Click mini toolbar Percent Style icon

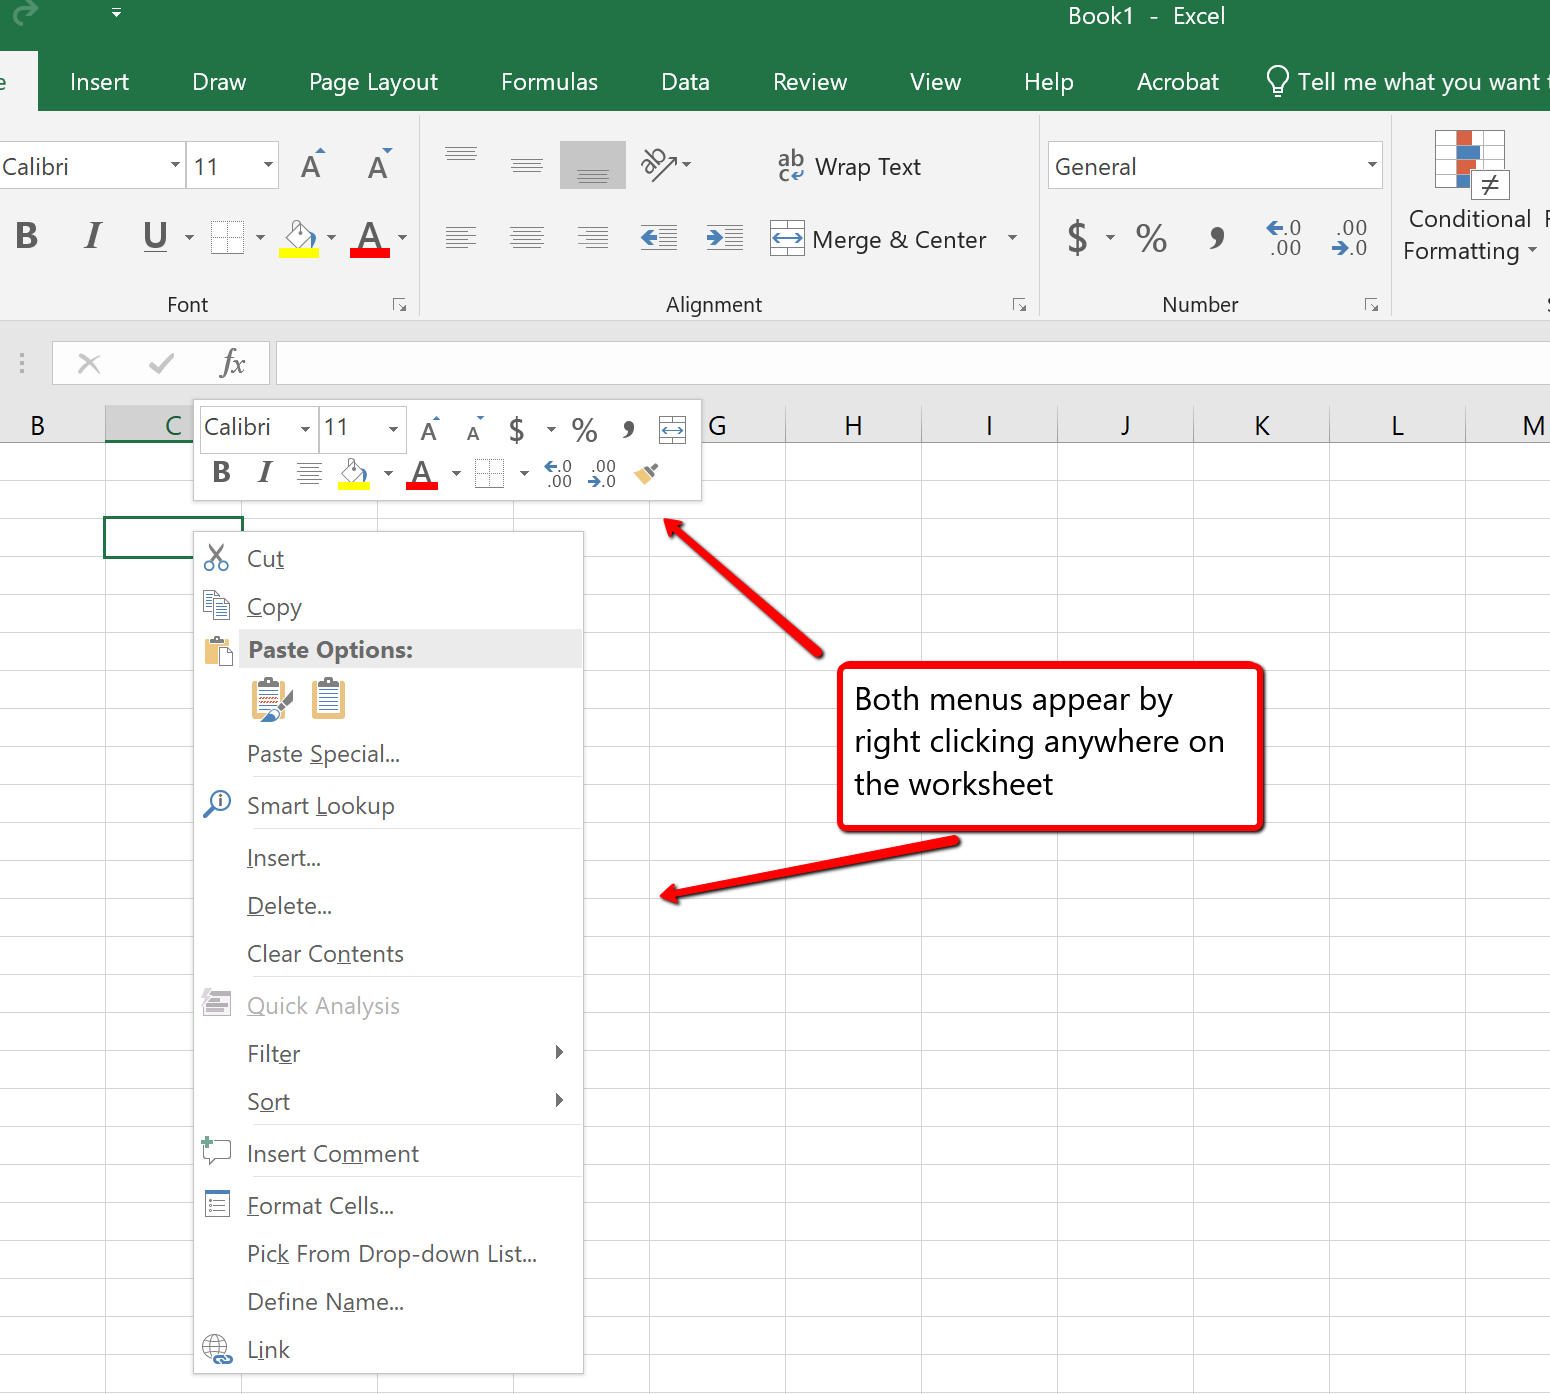[585, 430]
